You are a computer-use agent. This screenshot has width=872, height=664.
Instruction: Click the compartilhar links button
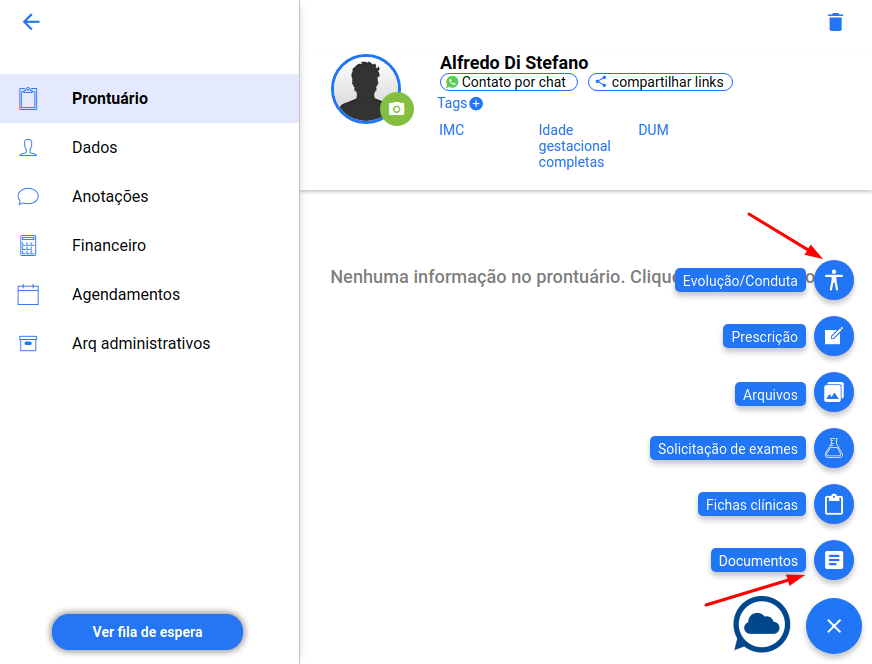(x=660, y=82)
